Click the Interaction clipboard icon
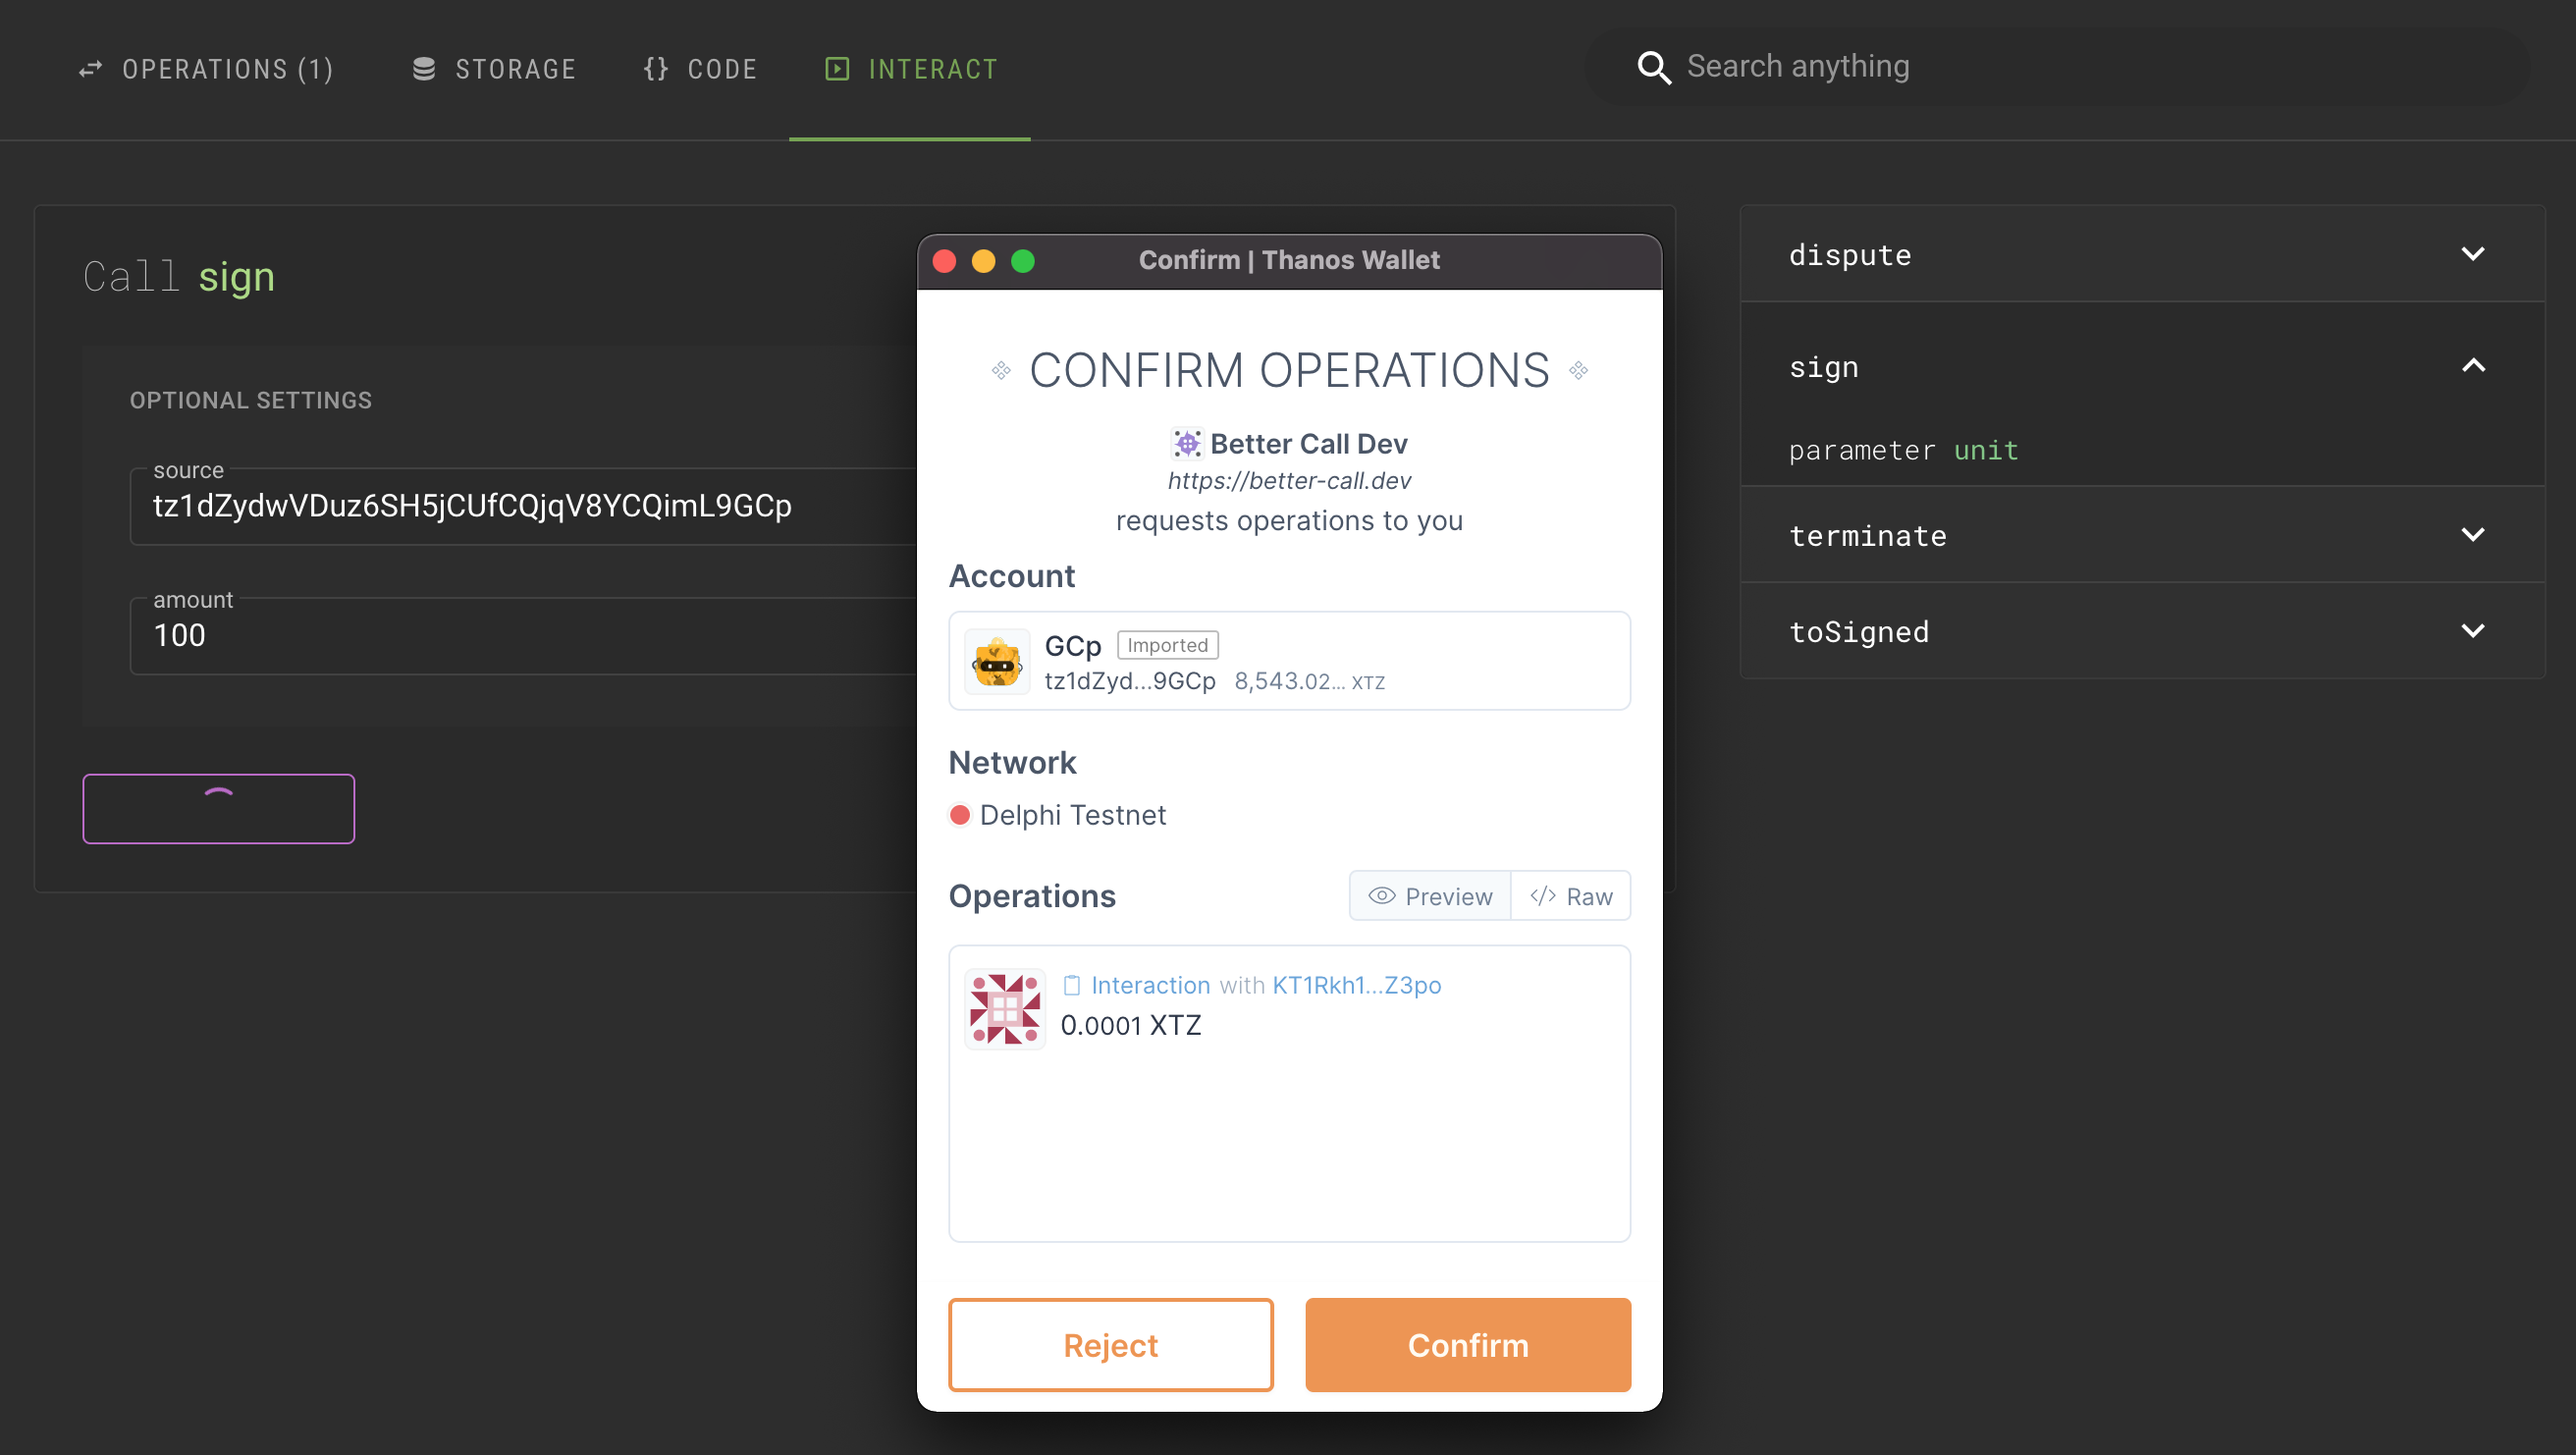The height and width of the screenshot is (1455, 2576). pyautogui.click(x=1071, y=985)
